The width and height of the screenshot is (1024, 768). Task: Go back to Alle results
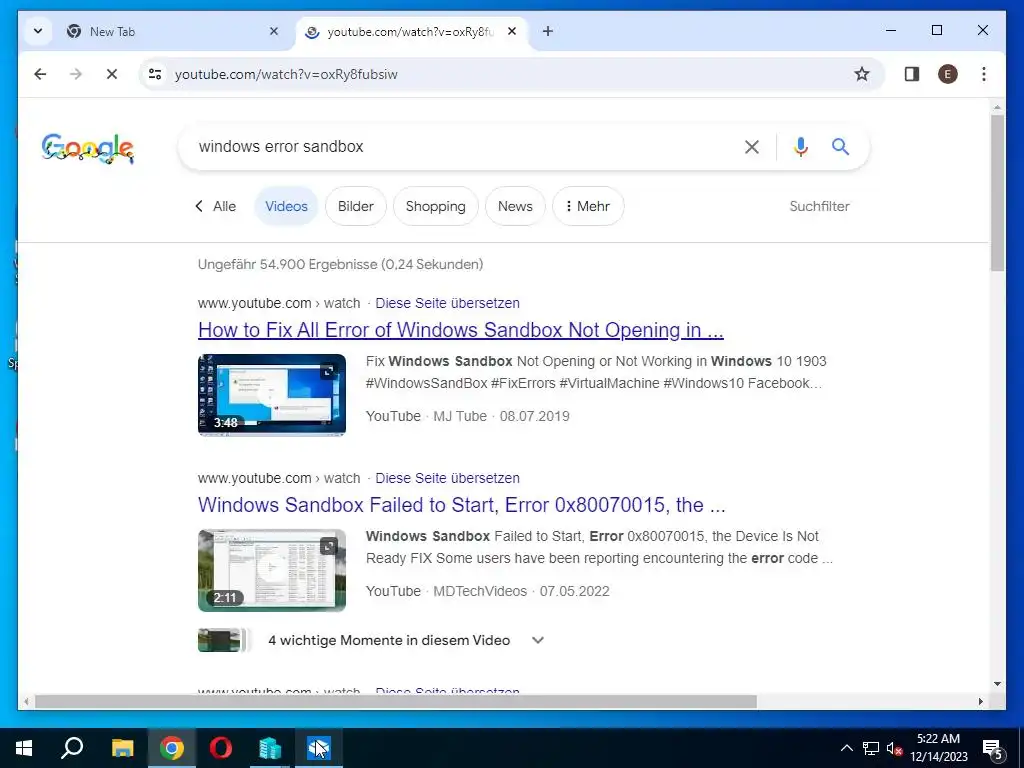coord(216,206)
